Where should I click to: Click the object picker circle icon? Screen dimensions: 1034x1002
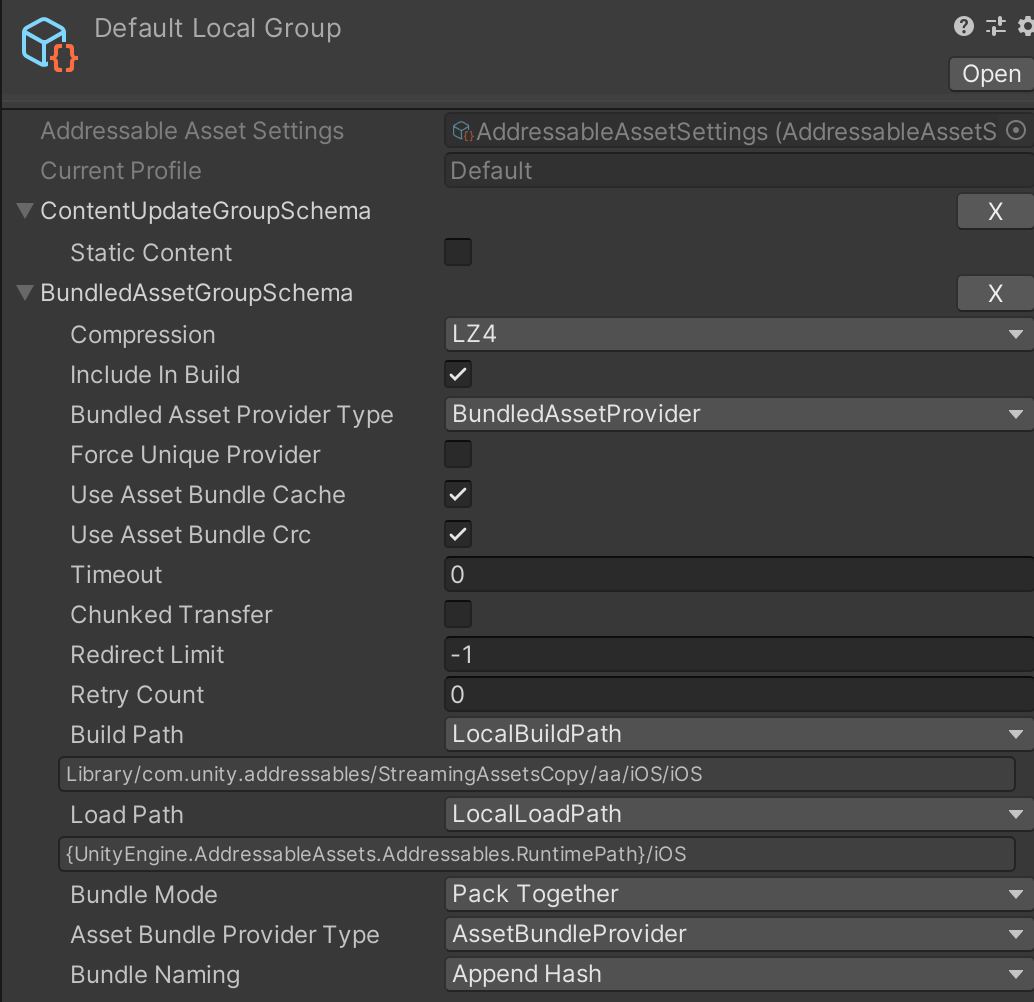[1016, 131]
